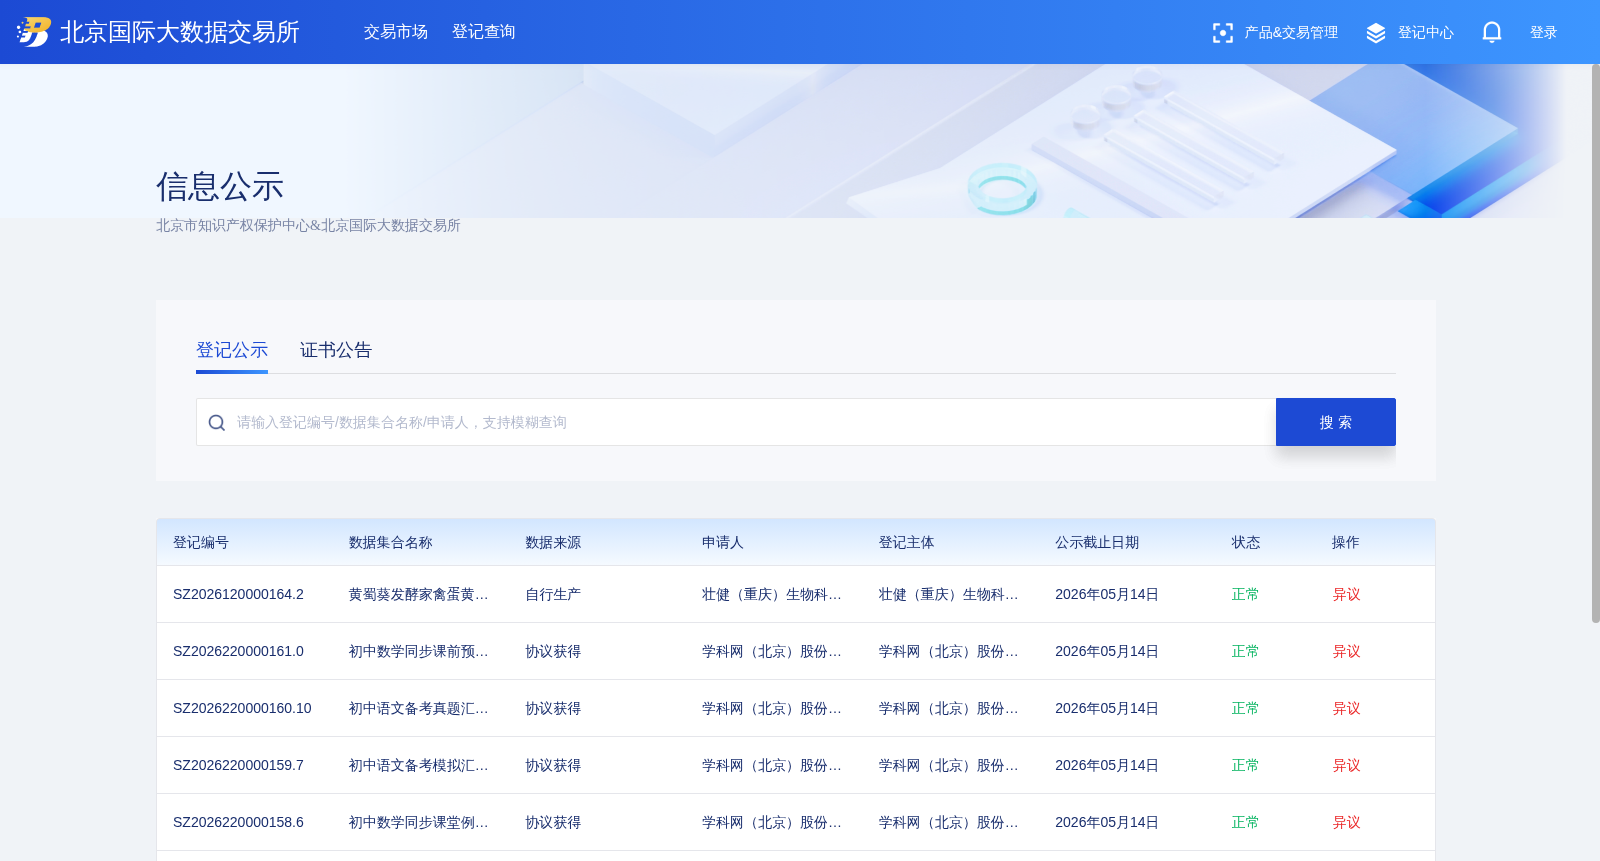Viewport: 1600px width, 861px height.
Task: Click 异议 for SZ2026120000164.2
Action: click(x=1346, y=594)
